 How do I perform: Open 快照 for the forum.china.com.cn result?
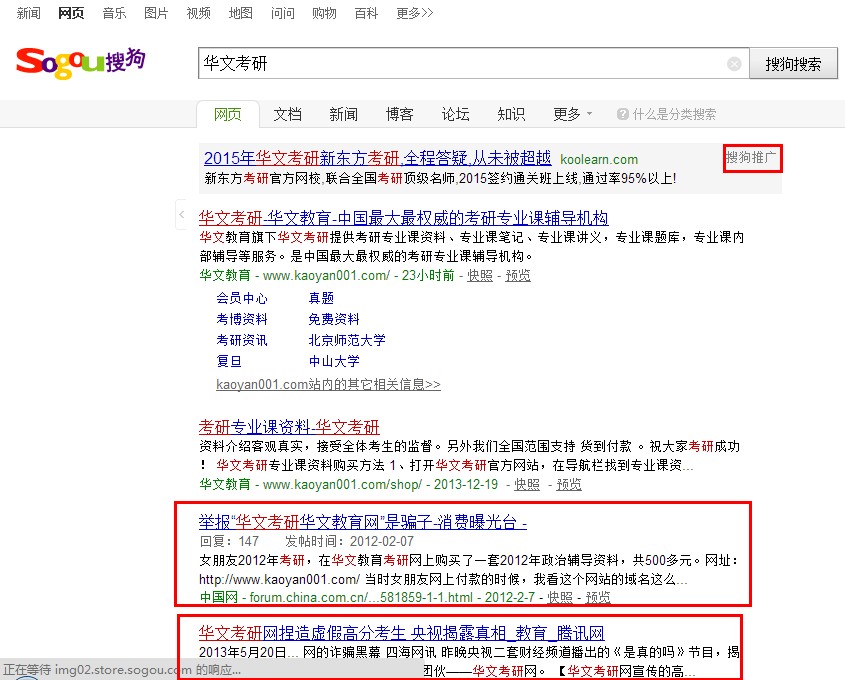click(560, 598)
